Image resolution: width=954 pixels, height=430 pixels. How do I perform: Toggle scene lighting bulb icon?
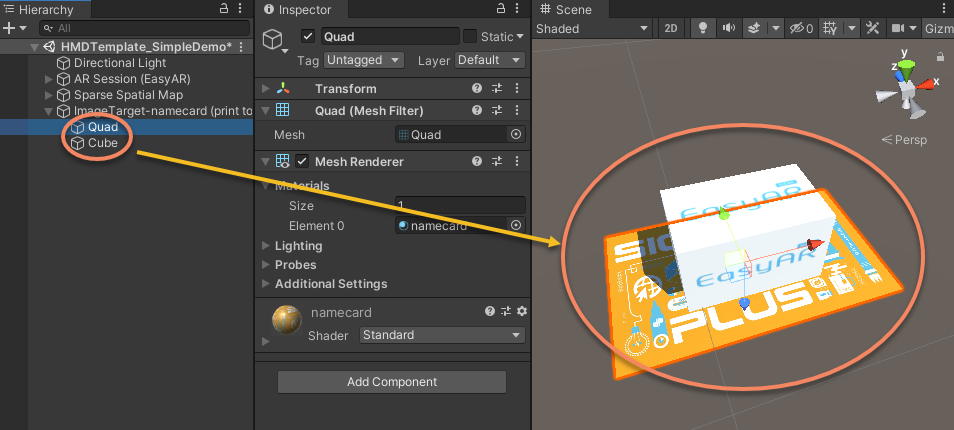coord(703,28)
